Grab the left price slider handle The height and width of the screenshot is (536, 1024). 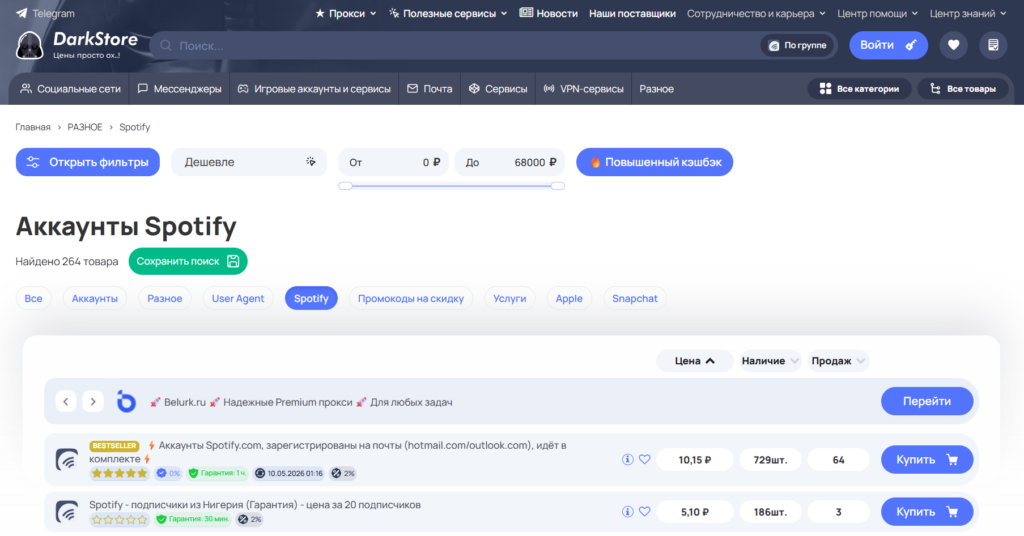point(345,186)
